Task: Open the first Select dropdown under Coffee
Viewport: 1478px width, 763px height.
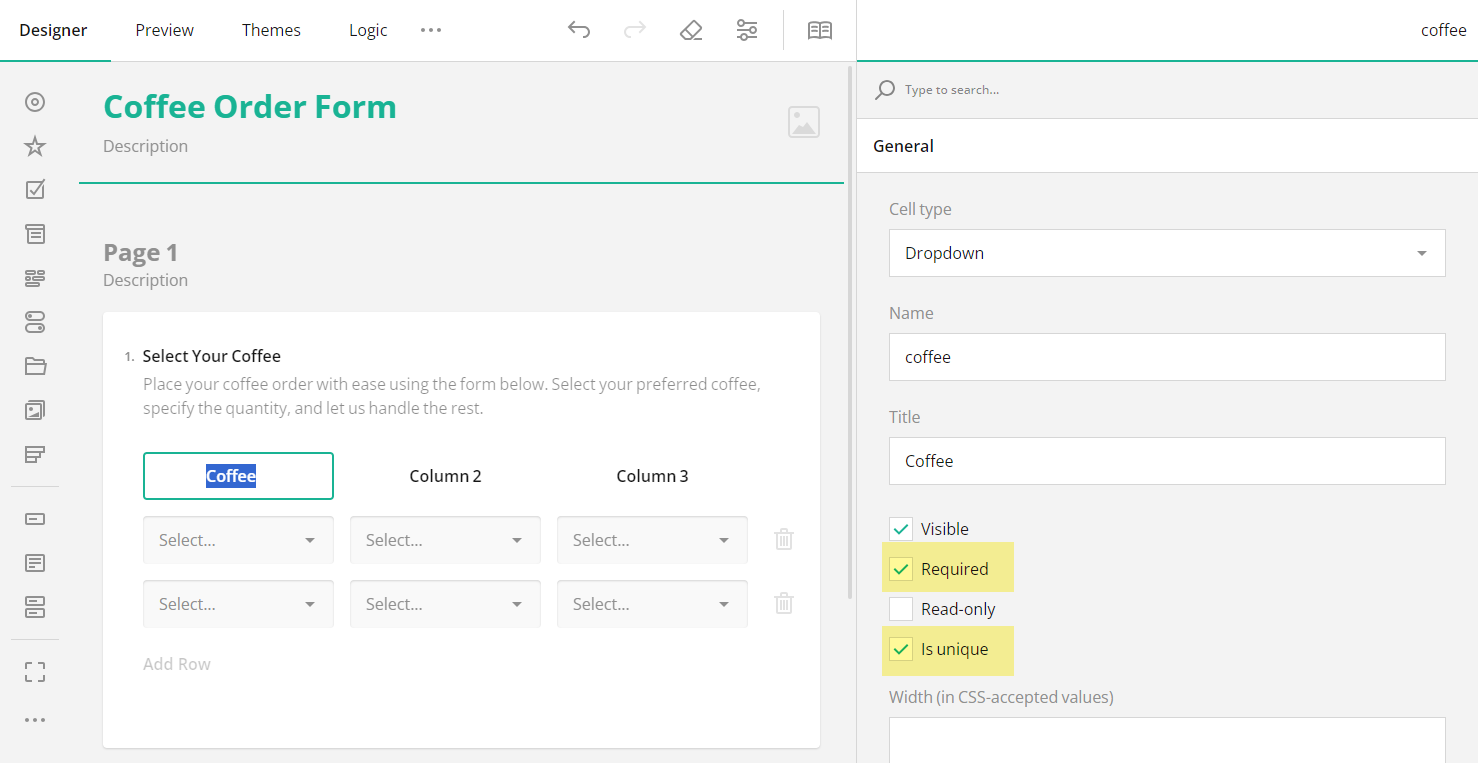Action: (x=238, y=539)
